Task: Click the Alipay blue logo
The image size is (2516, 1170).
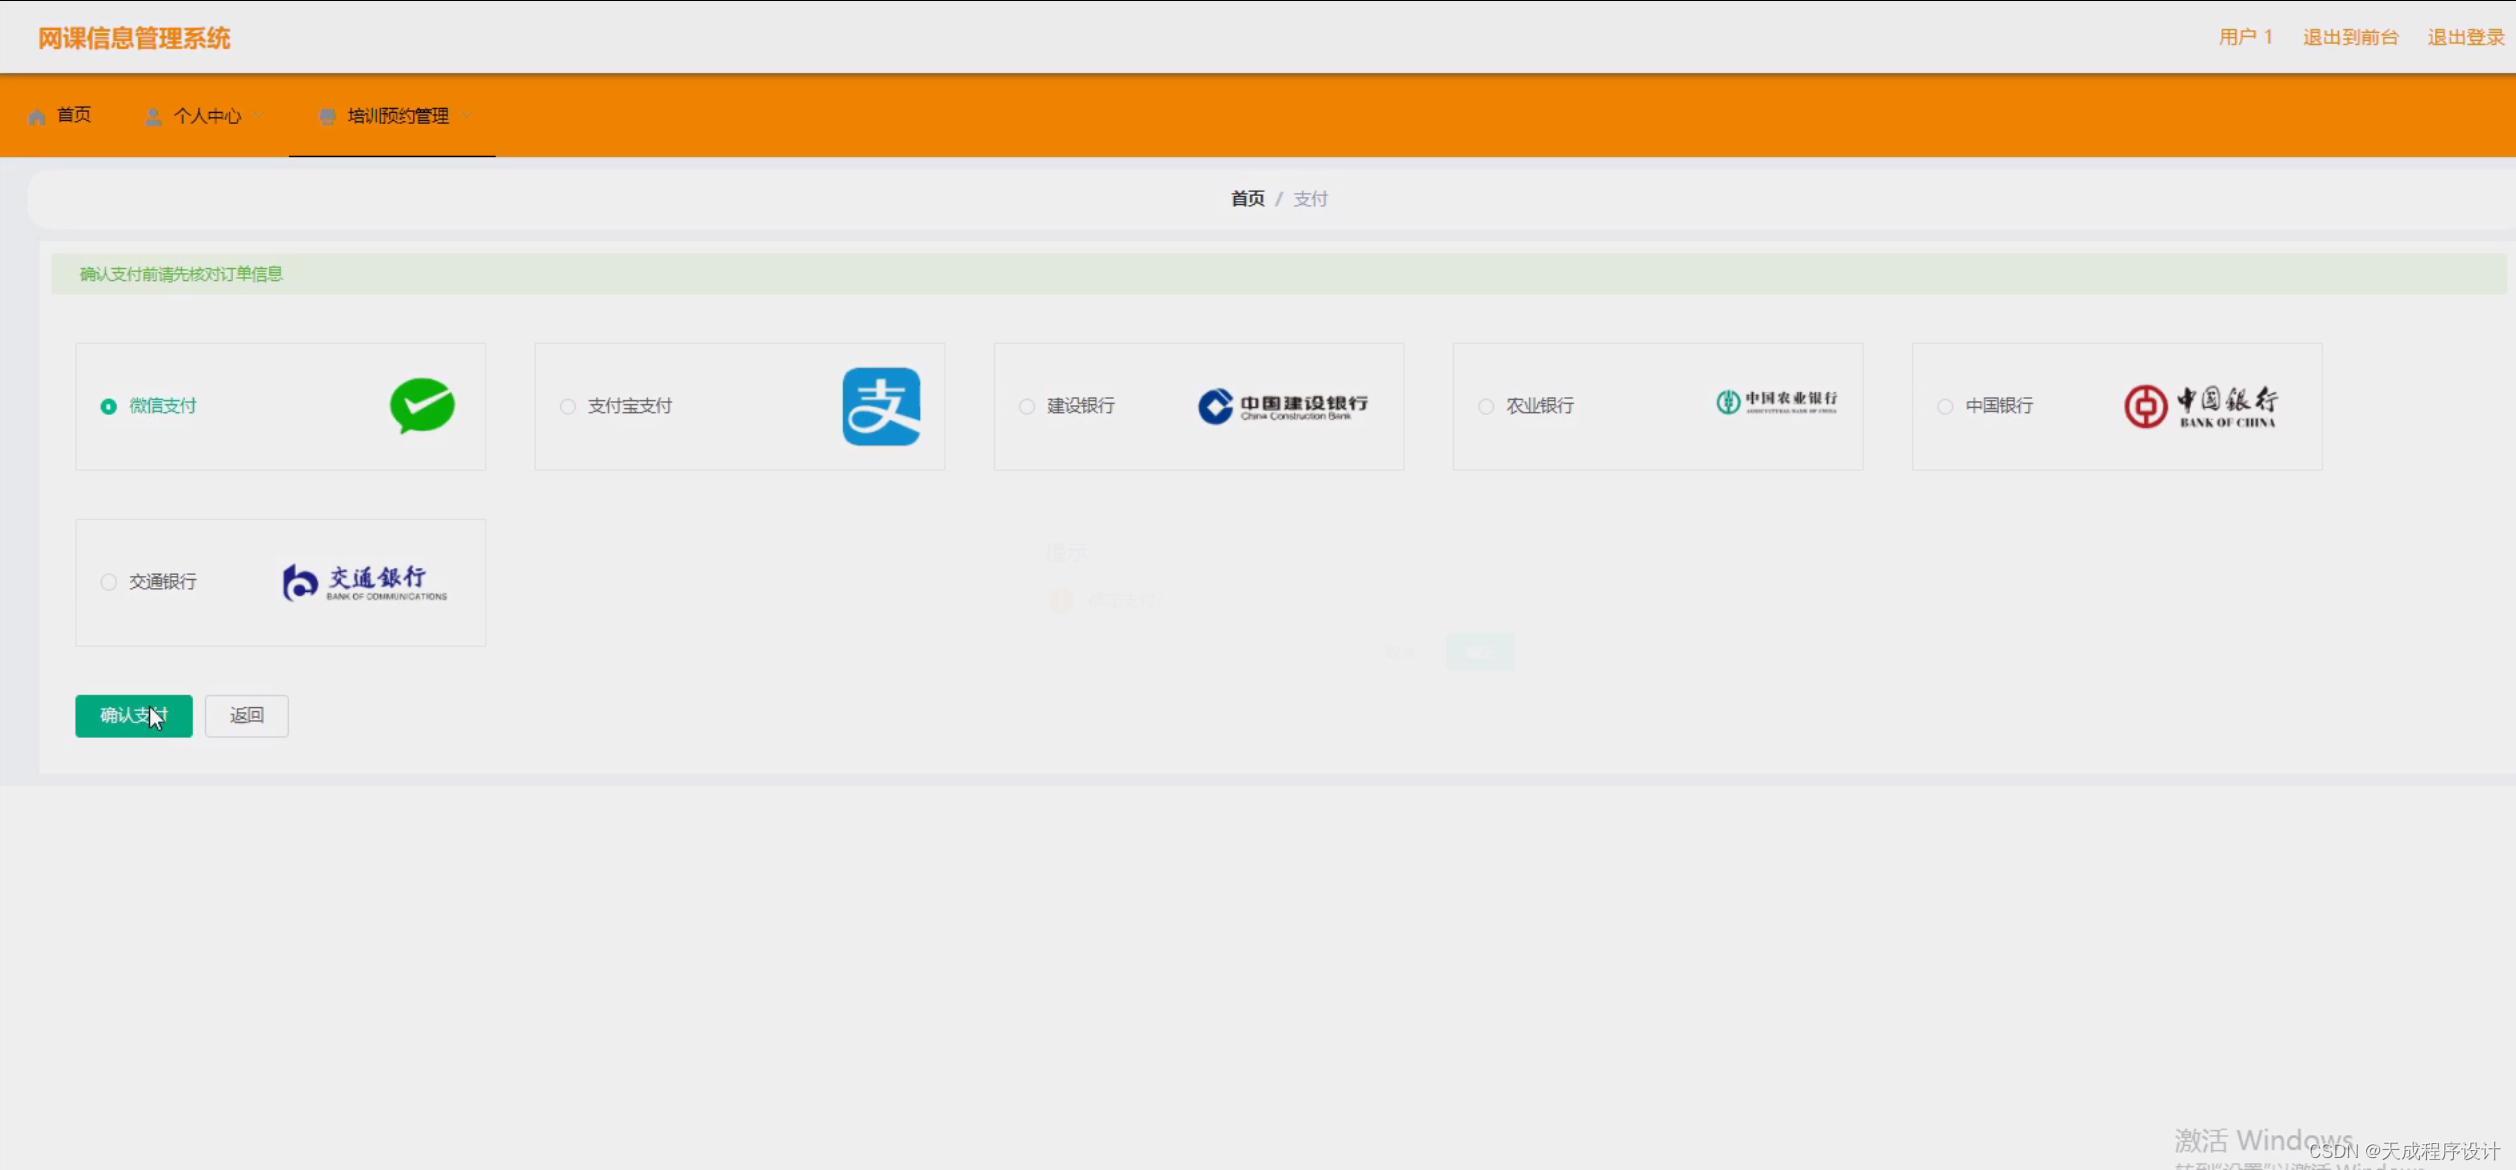Action: coord(881,406)
